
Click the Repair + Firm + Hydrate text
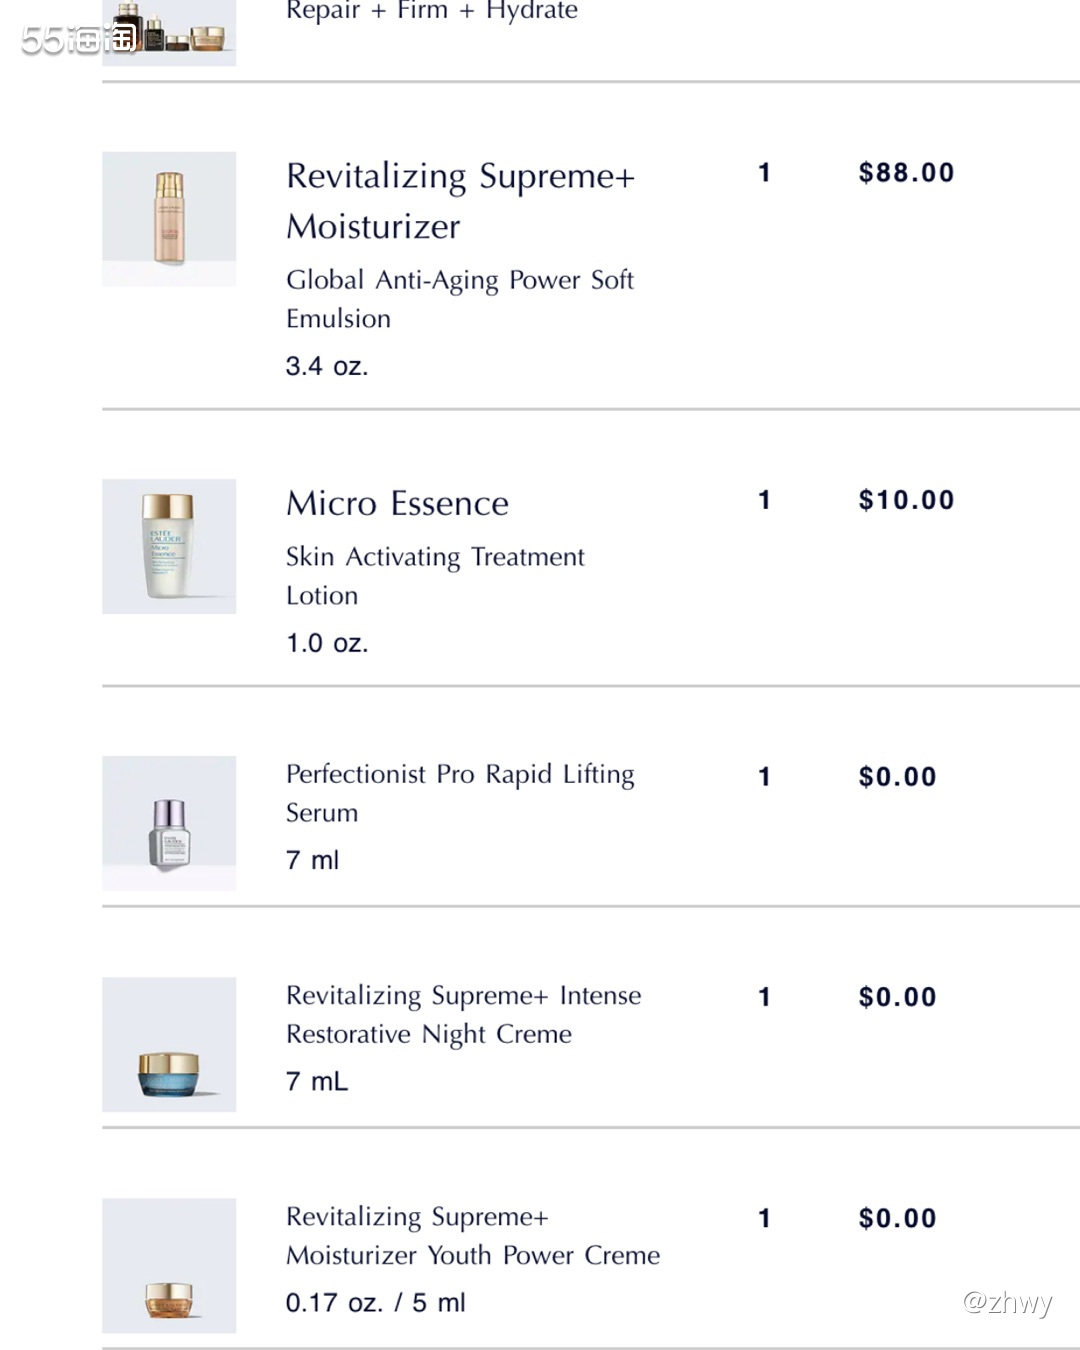[x=432, y=11]
